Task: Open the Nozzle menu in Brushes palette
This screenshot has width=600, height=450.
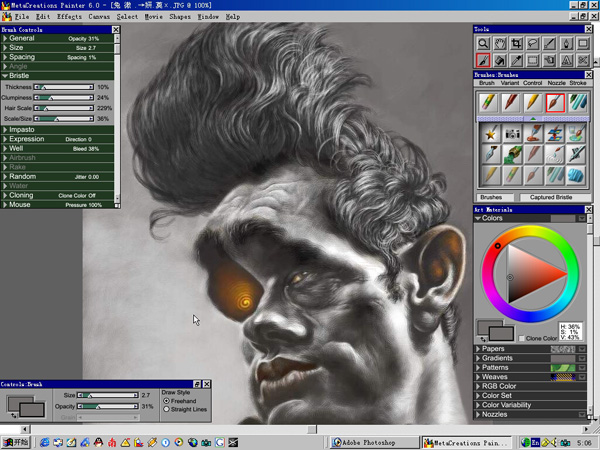Action: (x=556, y=83)
